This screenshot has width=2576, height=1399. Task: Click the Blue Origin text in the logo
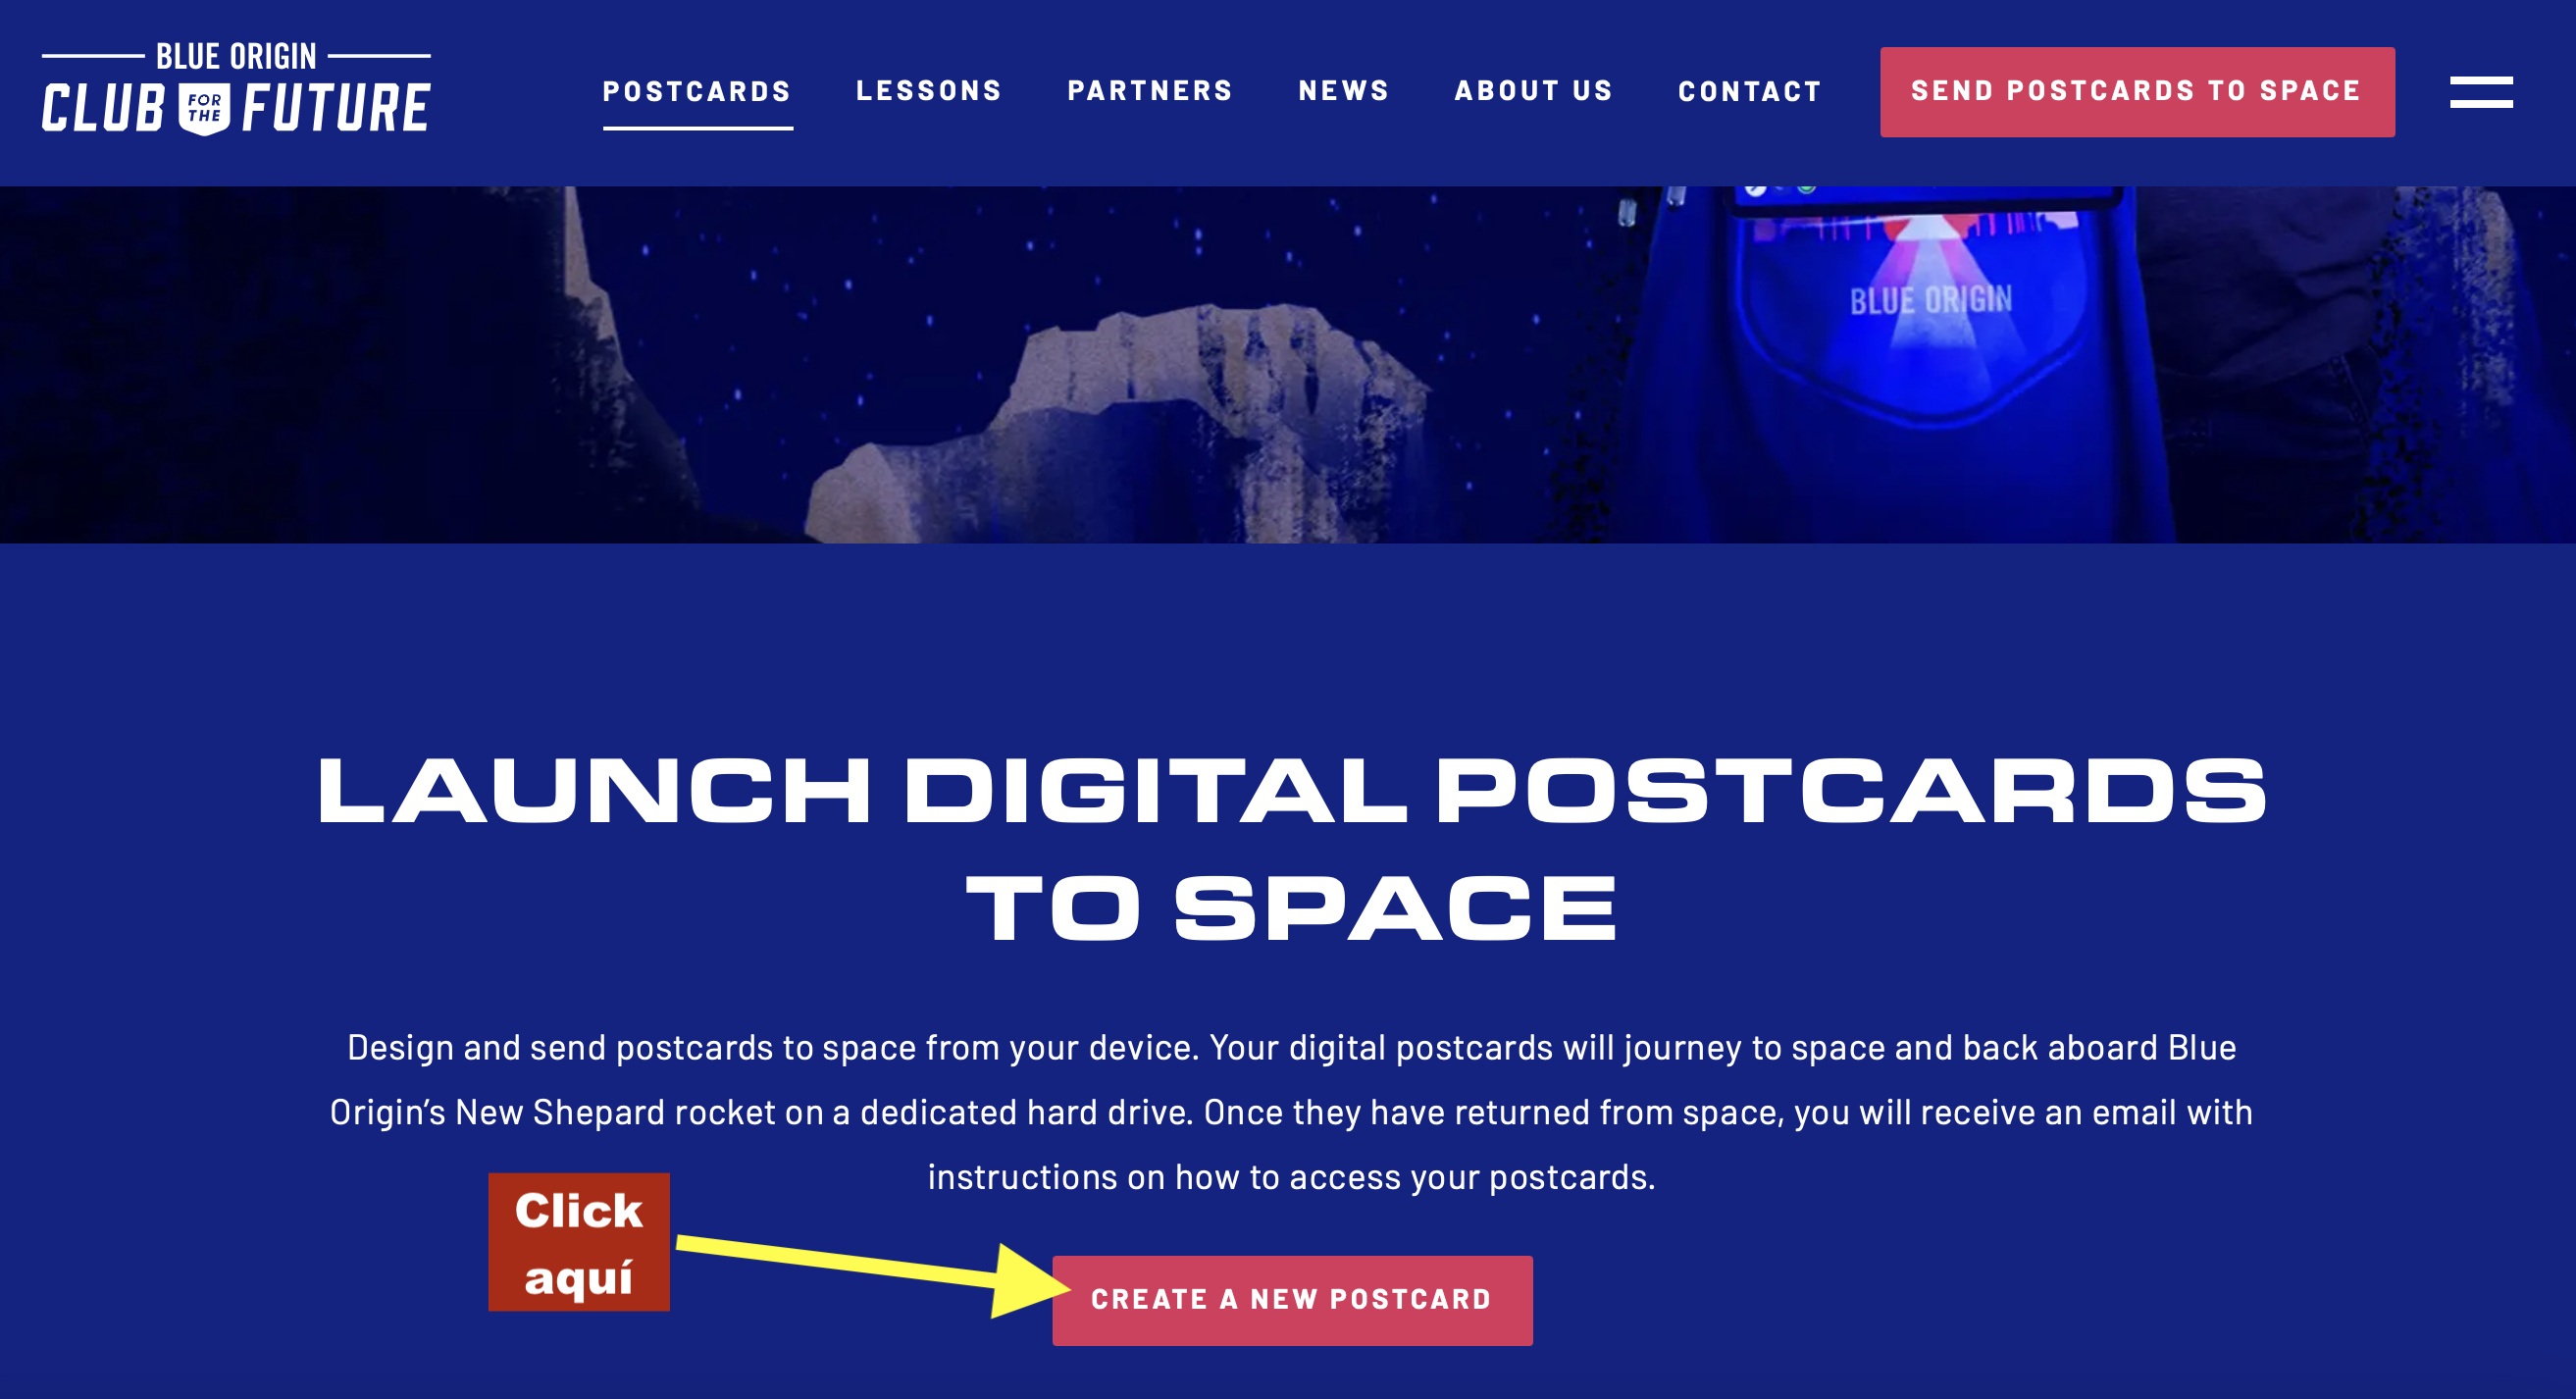(x=236, y=57)
